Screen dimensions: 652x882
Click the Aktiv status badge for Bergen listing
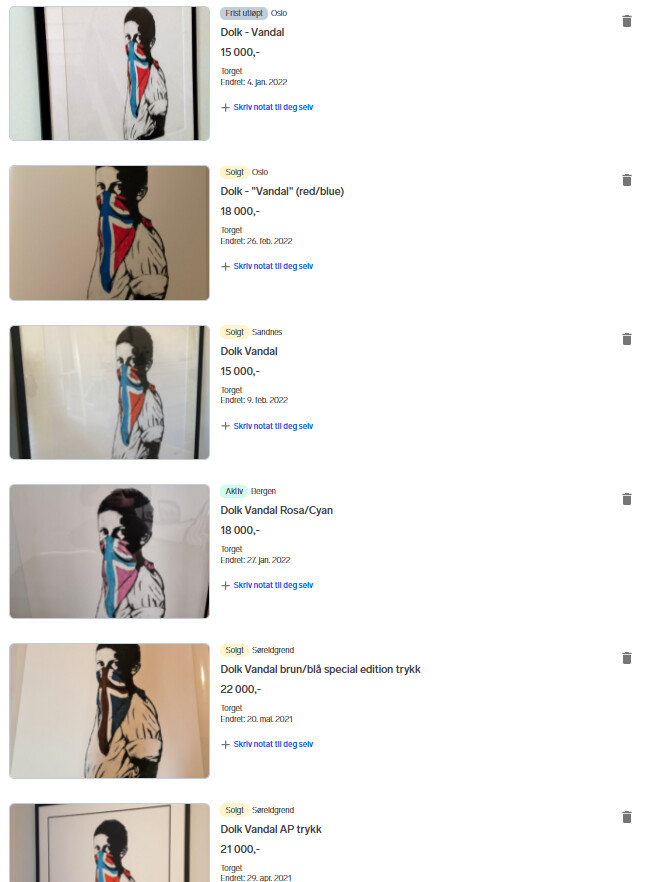[x=234, y=491]
